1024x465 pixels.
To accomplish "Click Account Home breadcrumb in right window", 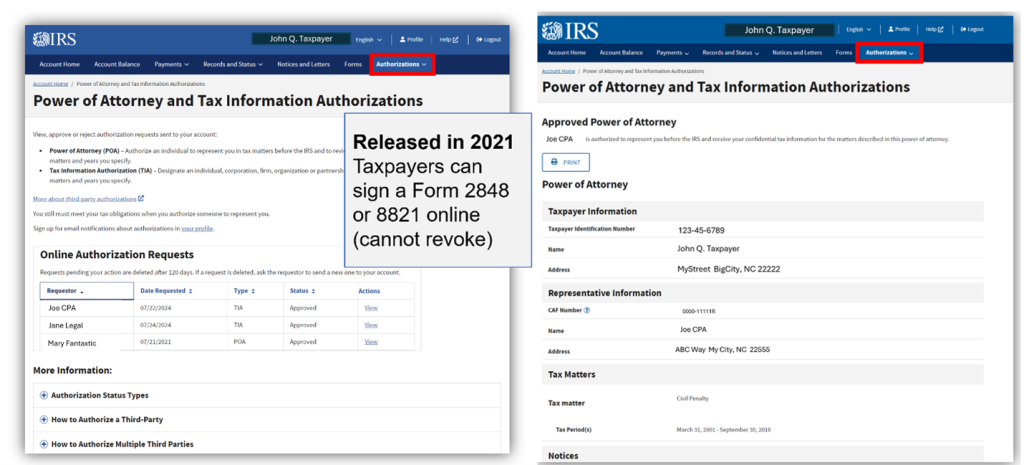I will coord(558,71).
